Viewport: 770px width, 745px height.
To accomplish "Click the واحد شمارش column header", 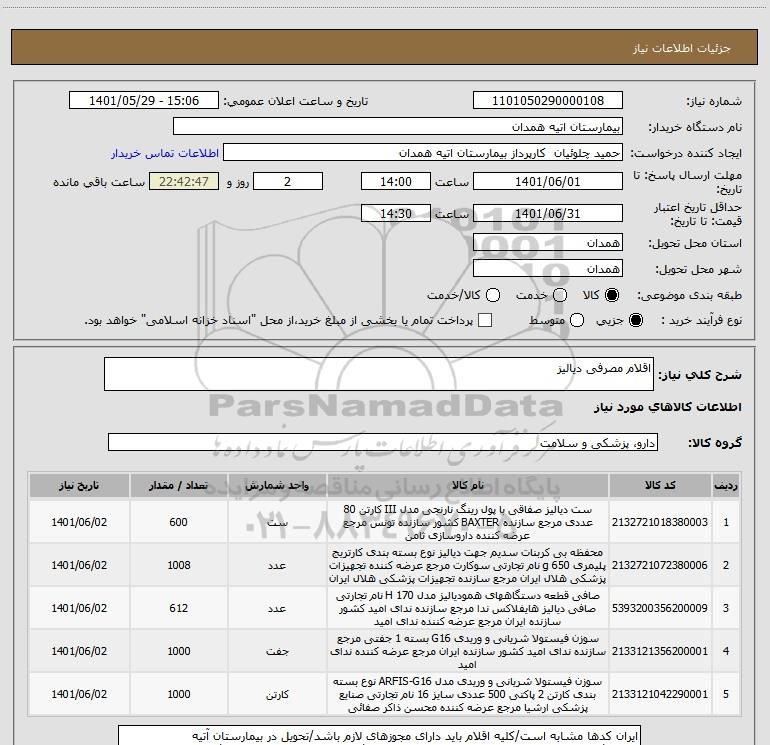I will (277, 485).
